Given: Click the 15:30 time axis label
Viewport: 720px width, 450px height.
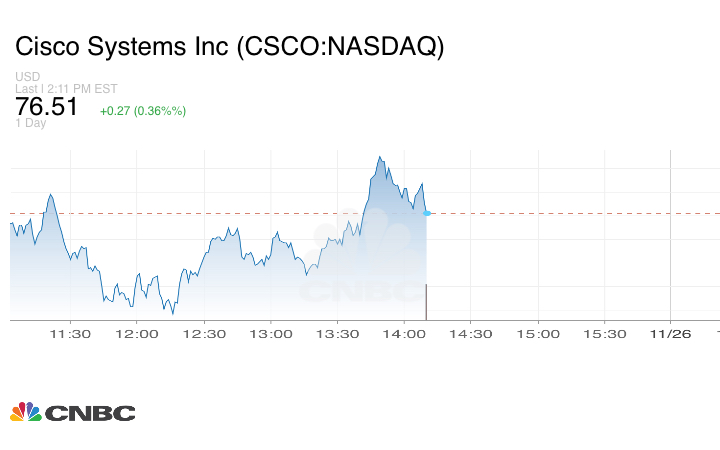Looking at the screenshot, I should [604, 334].
